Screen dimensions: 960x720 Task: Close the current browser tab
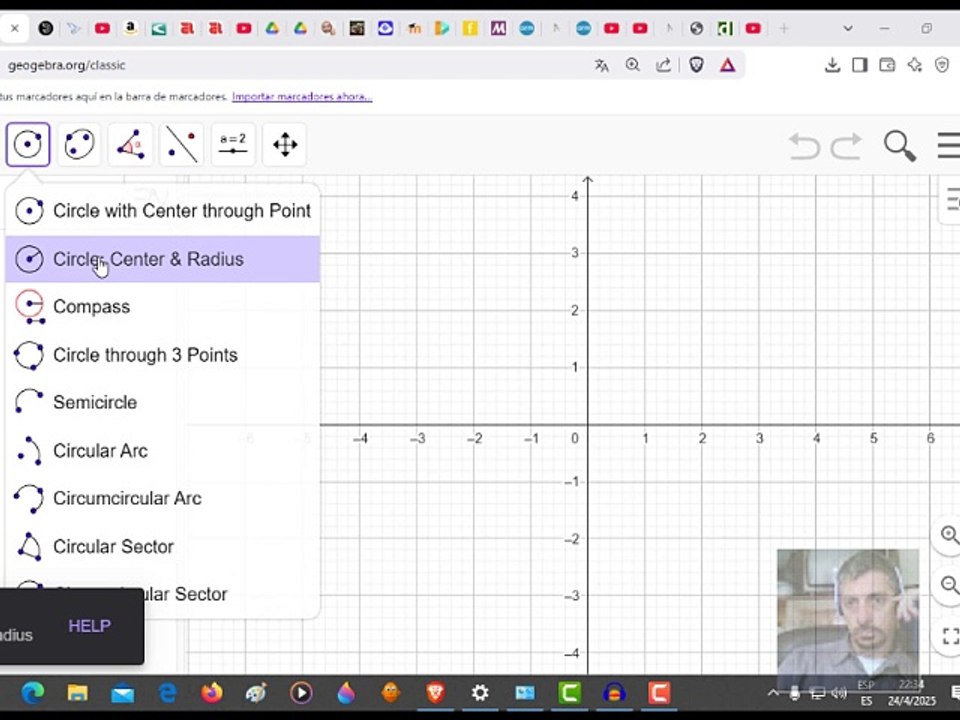(15, 28)
